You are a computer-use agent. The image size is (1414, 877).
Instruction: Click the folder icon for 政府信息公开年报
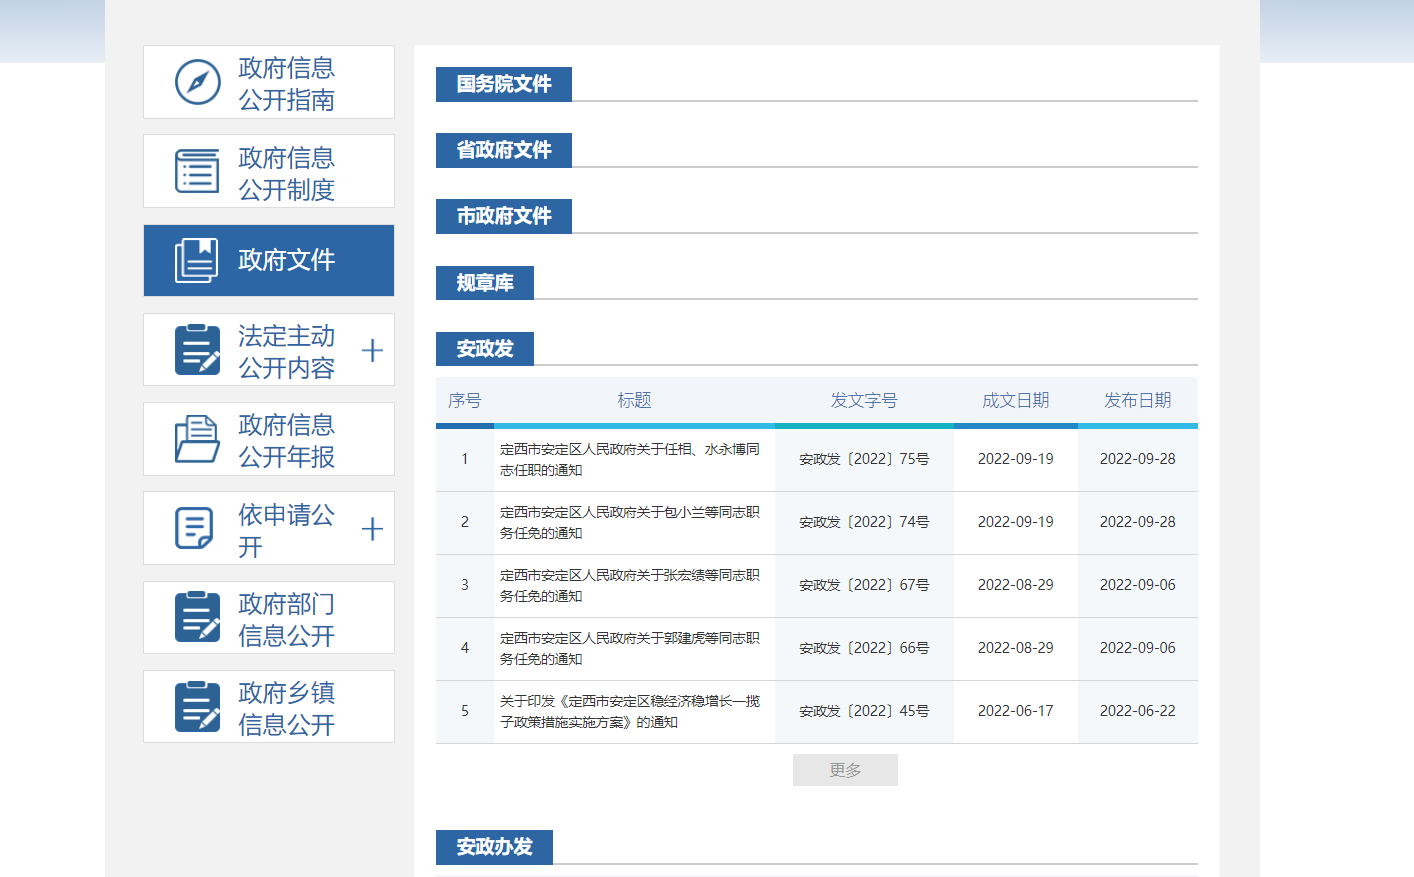pos(197,439)
